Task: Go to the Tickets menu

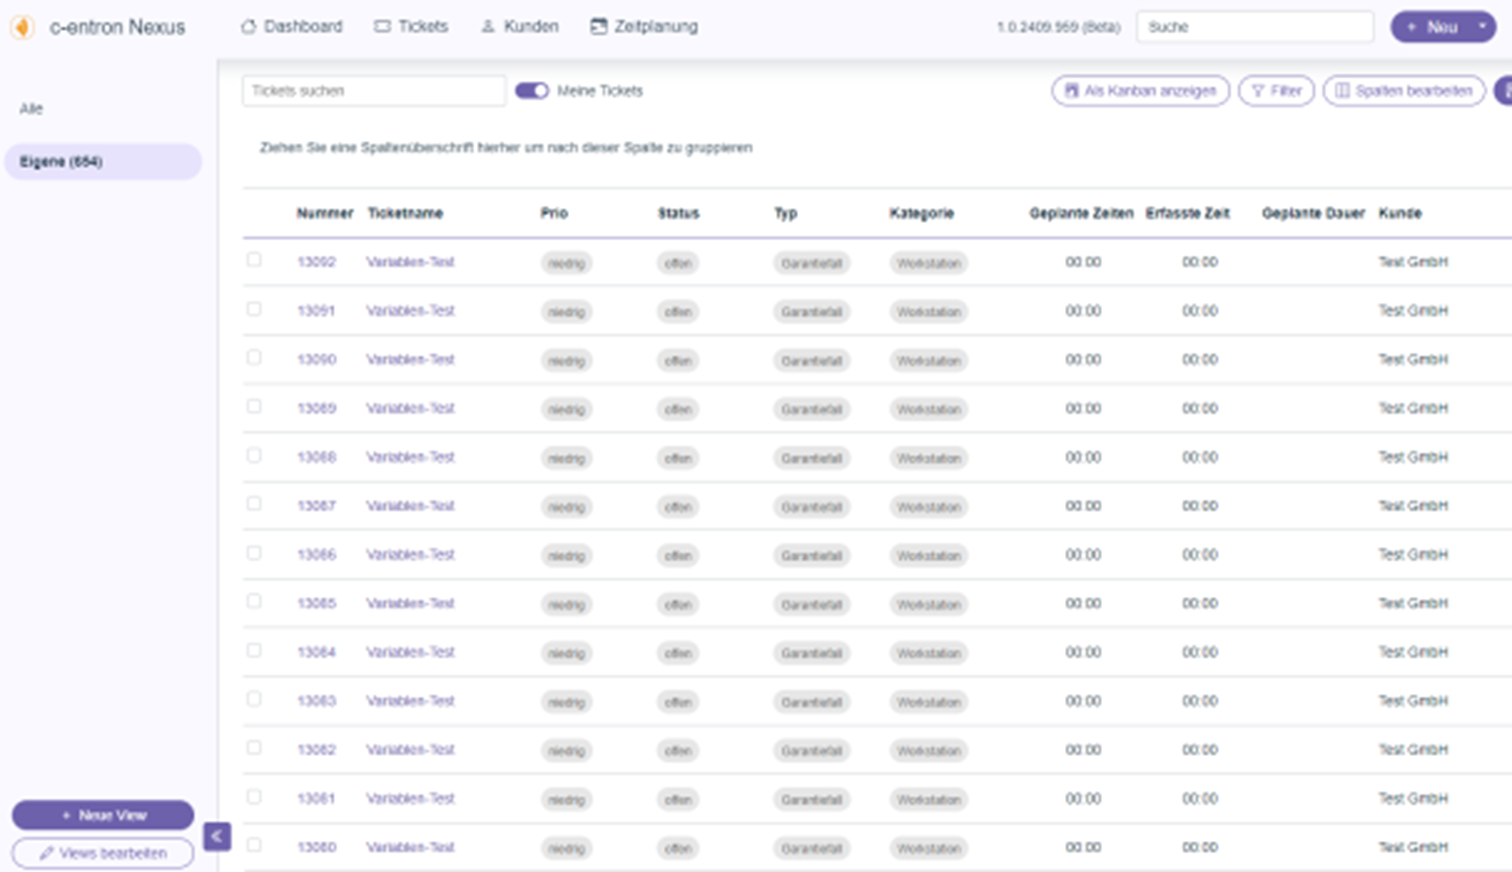Action: coord(411,27)
